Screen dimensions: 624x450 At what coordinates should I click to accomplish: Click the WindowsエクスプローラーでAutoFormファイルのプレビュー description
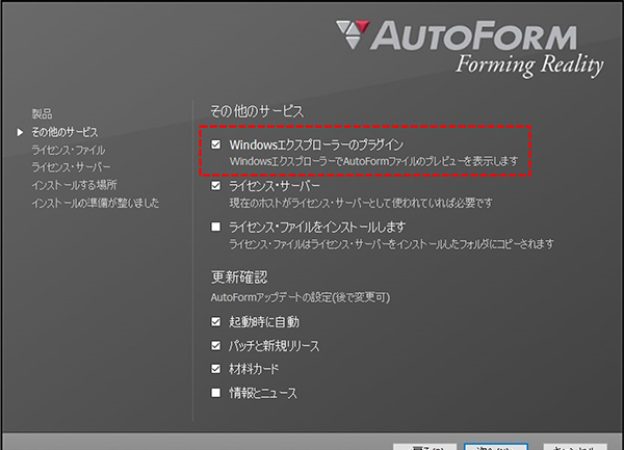pos(374,162)
